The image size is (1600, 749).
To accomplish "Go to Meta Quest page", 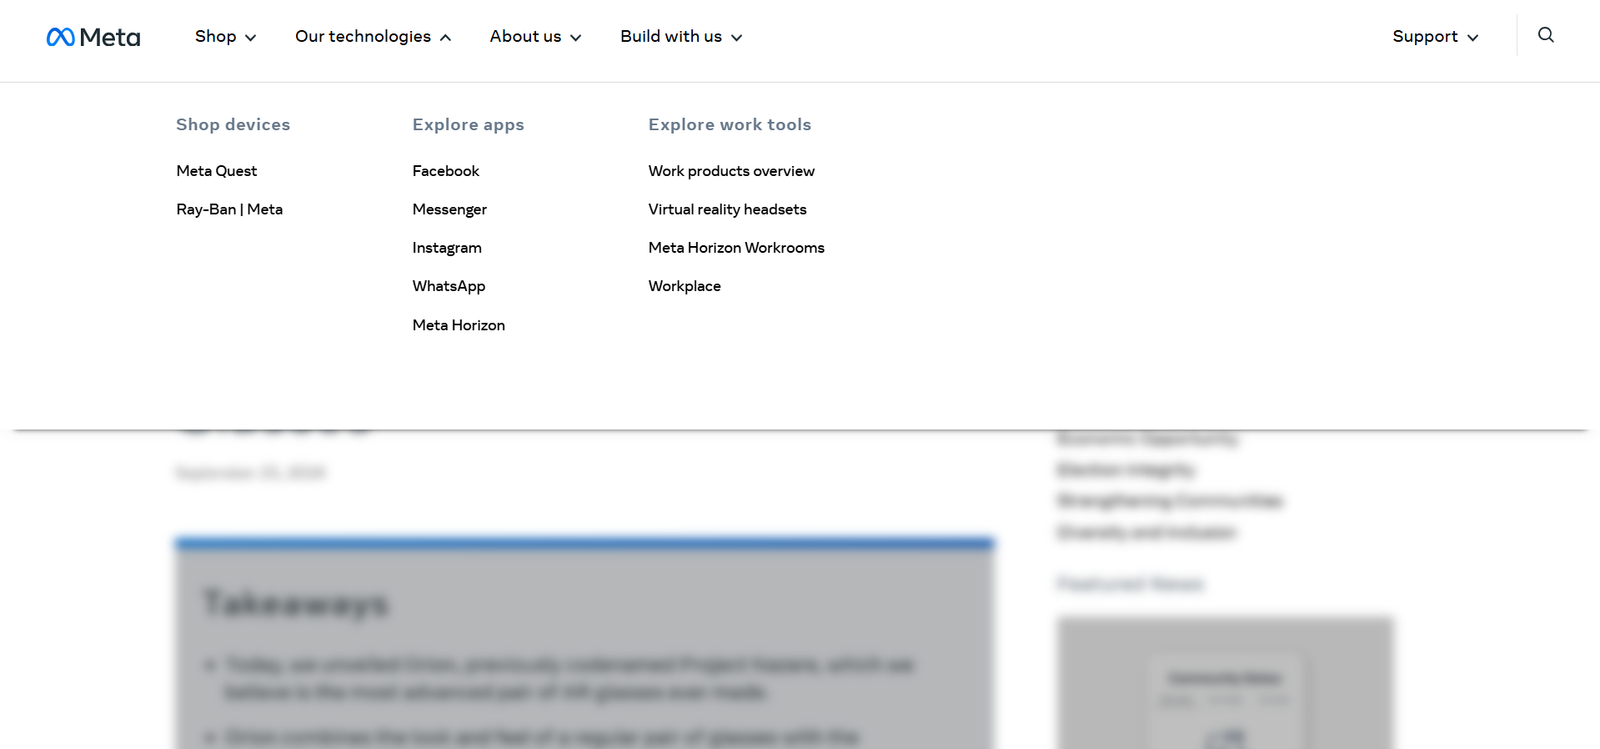I will pos(216,171).
